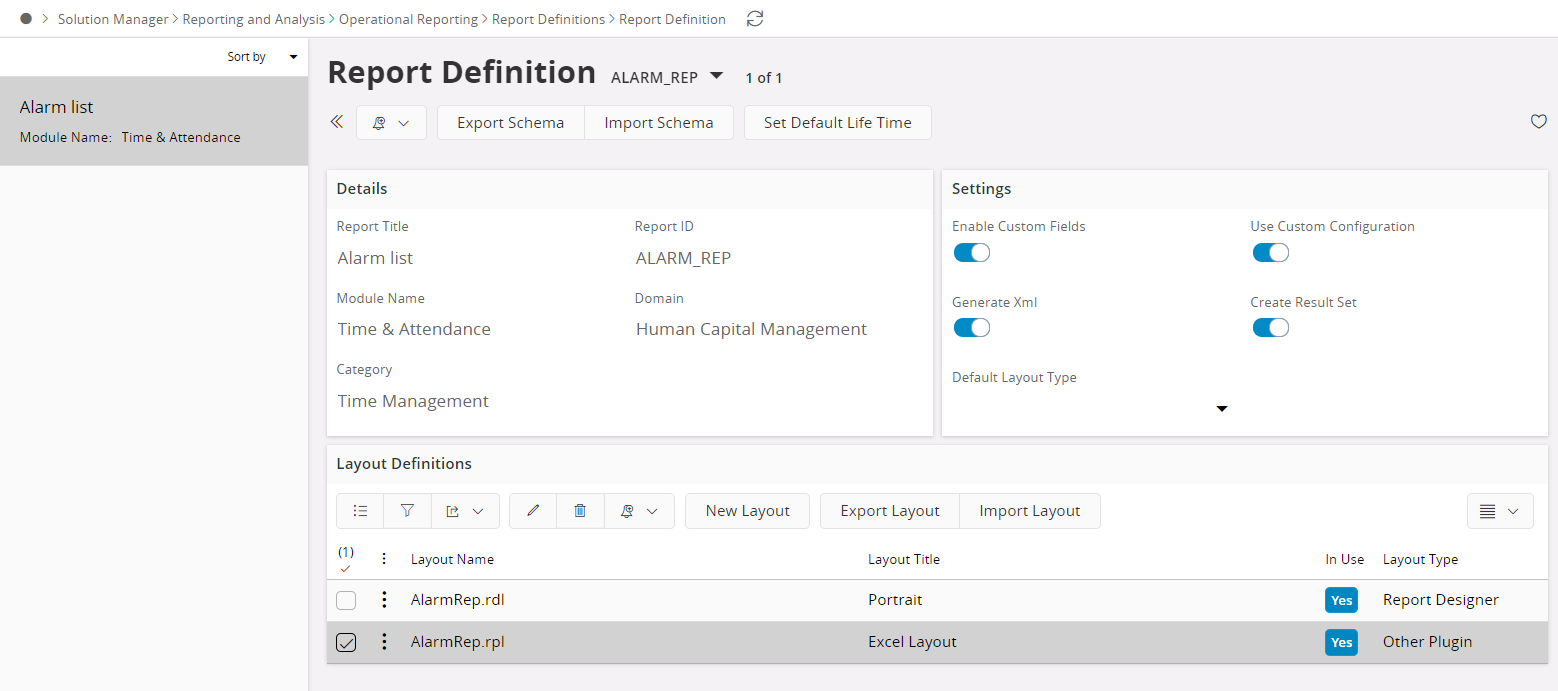Screen dimensions: 1558x691
Task: Open the Default Layout Type dropdown
Action: pyautogui.click(x=1221, y=408)
